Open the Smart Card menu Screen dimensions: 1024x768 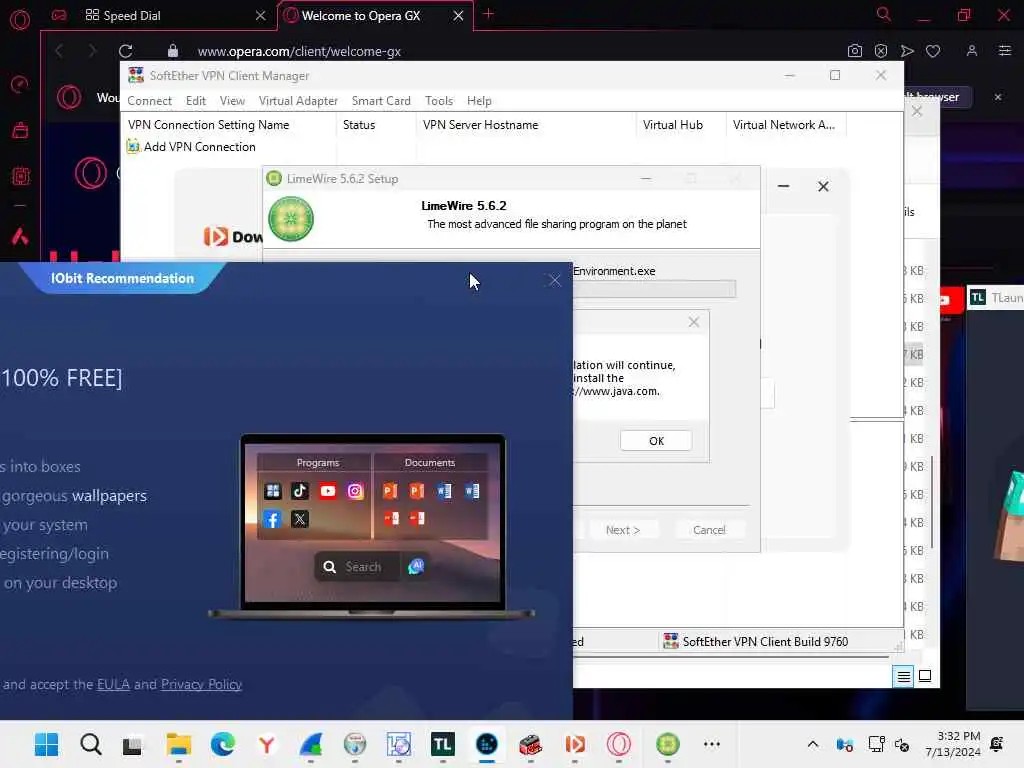click(381, 101)
